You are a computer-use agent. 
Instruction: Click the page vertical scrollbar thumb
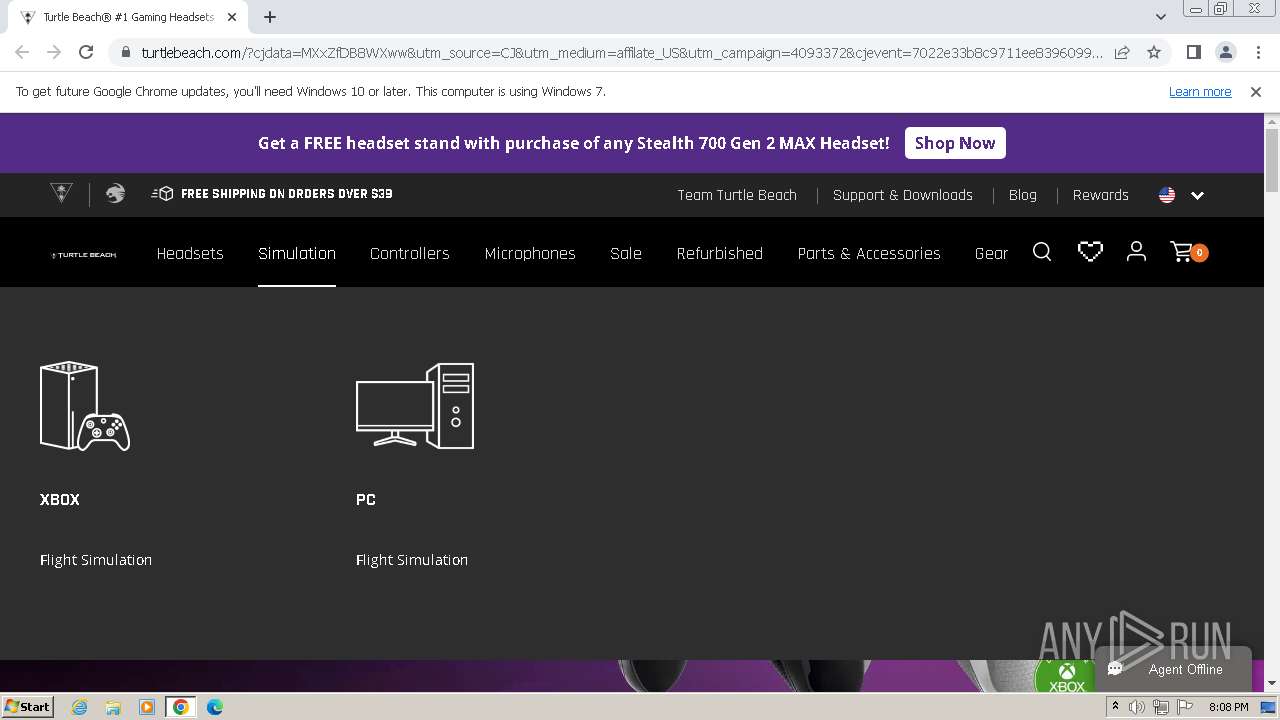pos(1272,158)
